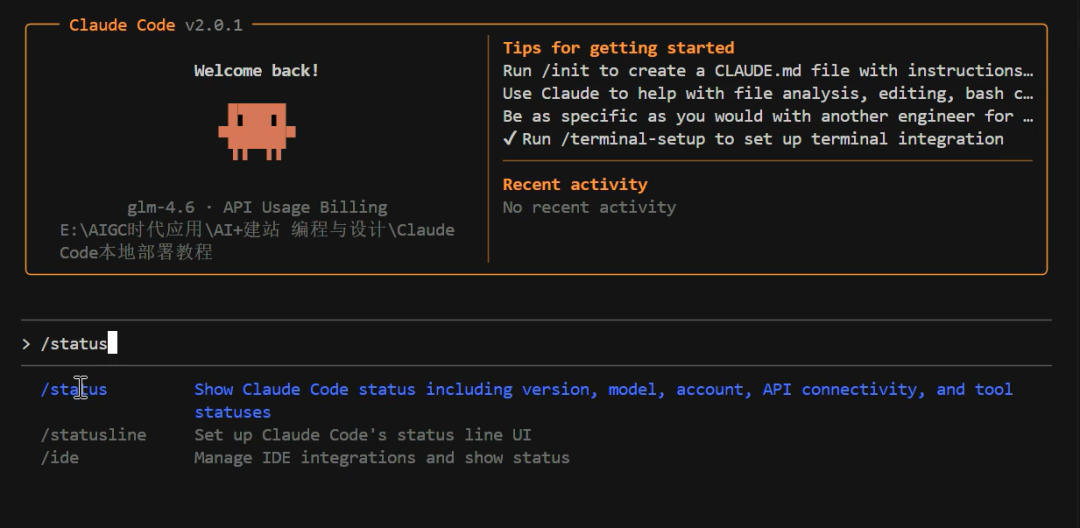Click the 'Be as specific' tip line

coord(768,116)
